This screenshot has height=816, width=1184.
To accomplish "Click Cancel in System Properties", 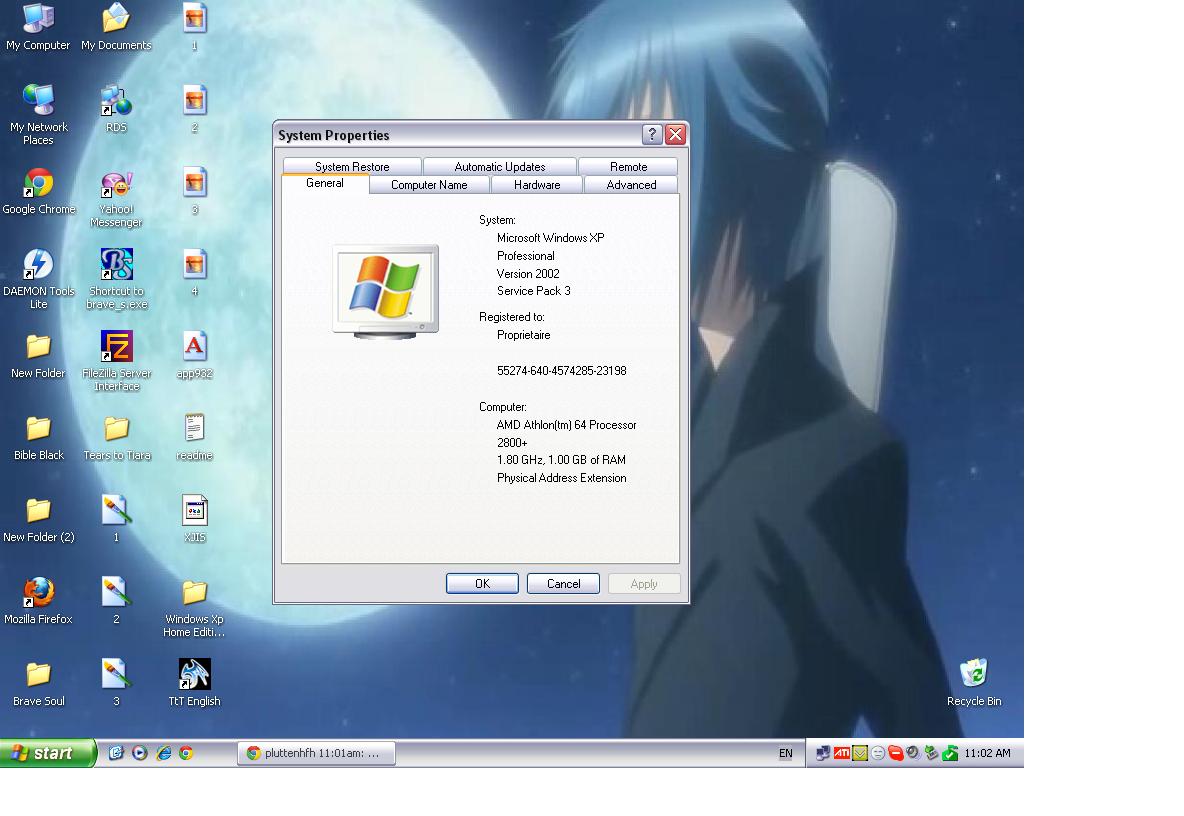I will click(563, 584).
